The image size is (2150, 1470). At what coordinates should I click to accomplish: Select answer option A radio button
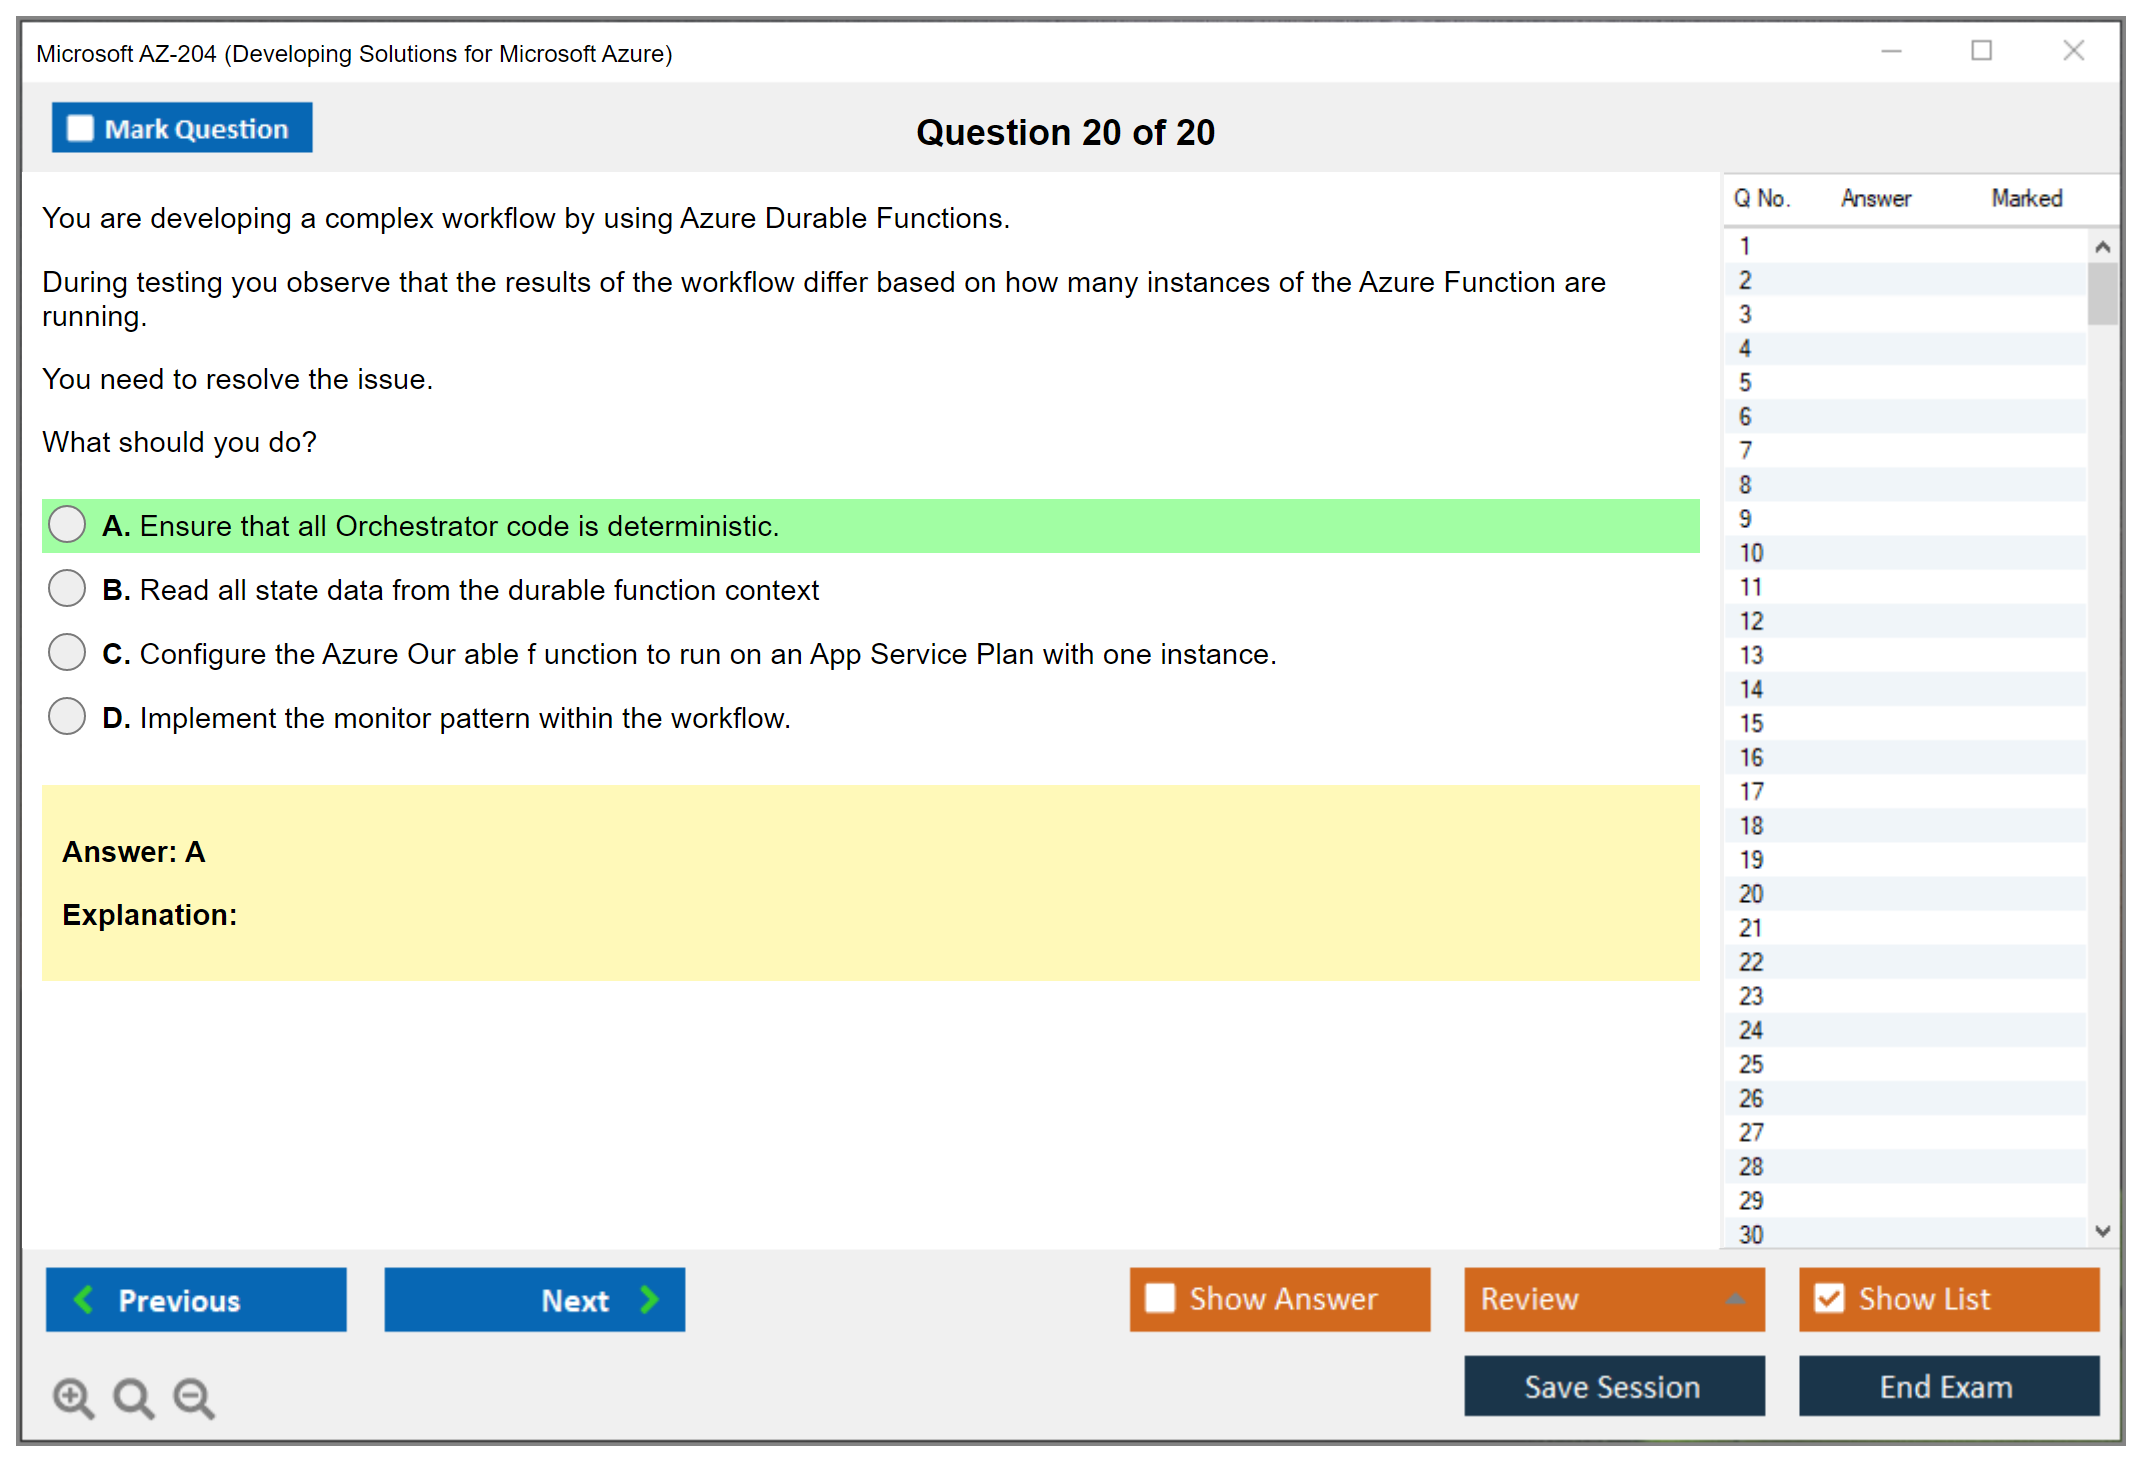point(67,524)
